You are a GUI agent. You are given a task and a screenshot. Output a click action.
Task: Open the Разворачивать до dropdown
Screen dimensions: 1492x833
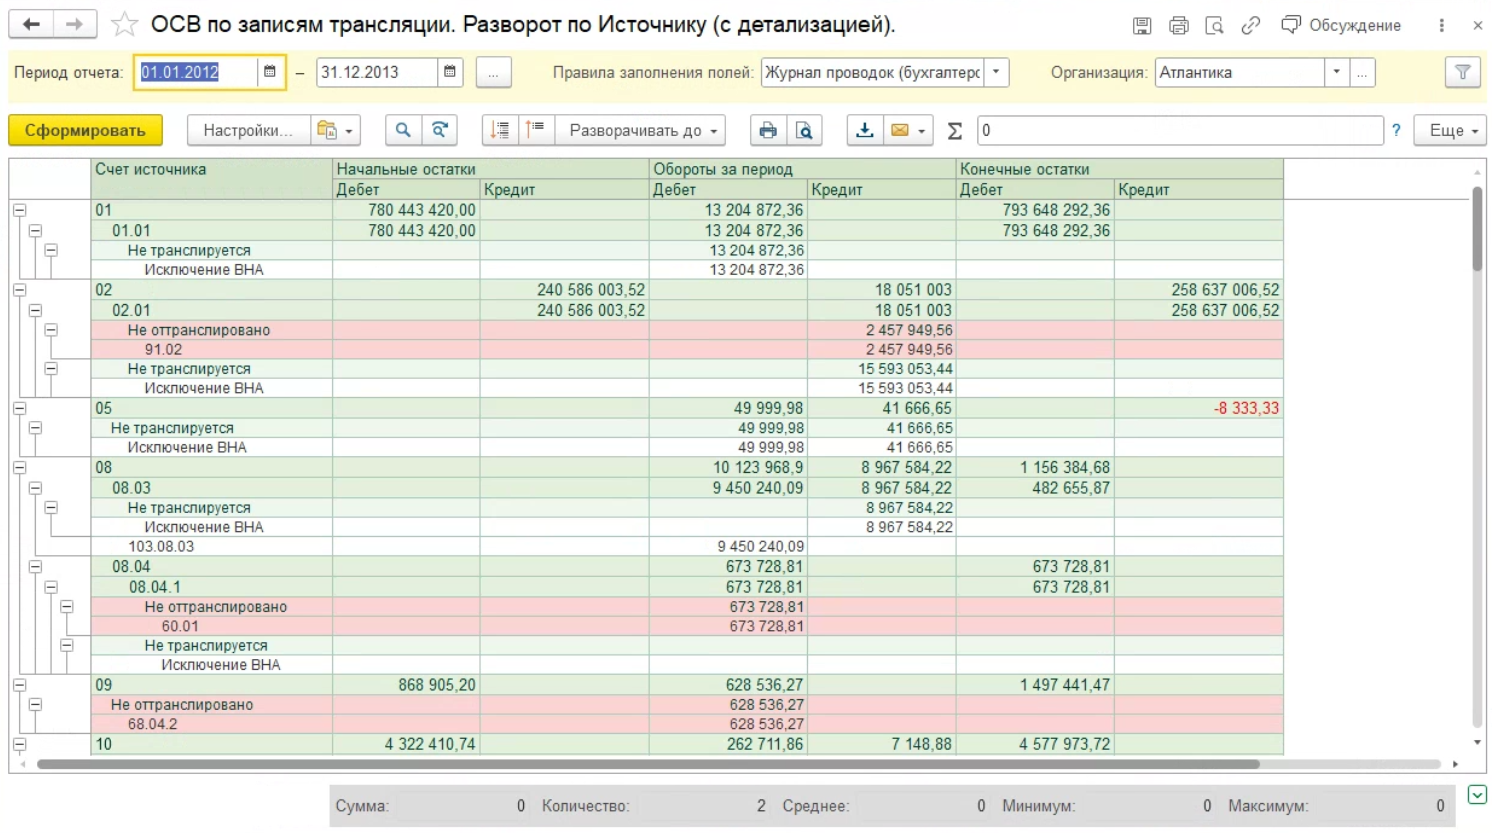[642, 130]
